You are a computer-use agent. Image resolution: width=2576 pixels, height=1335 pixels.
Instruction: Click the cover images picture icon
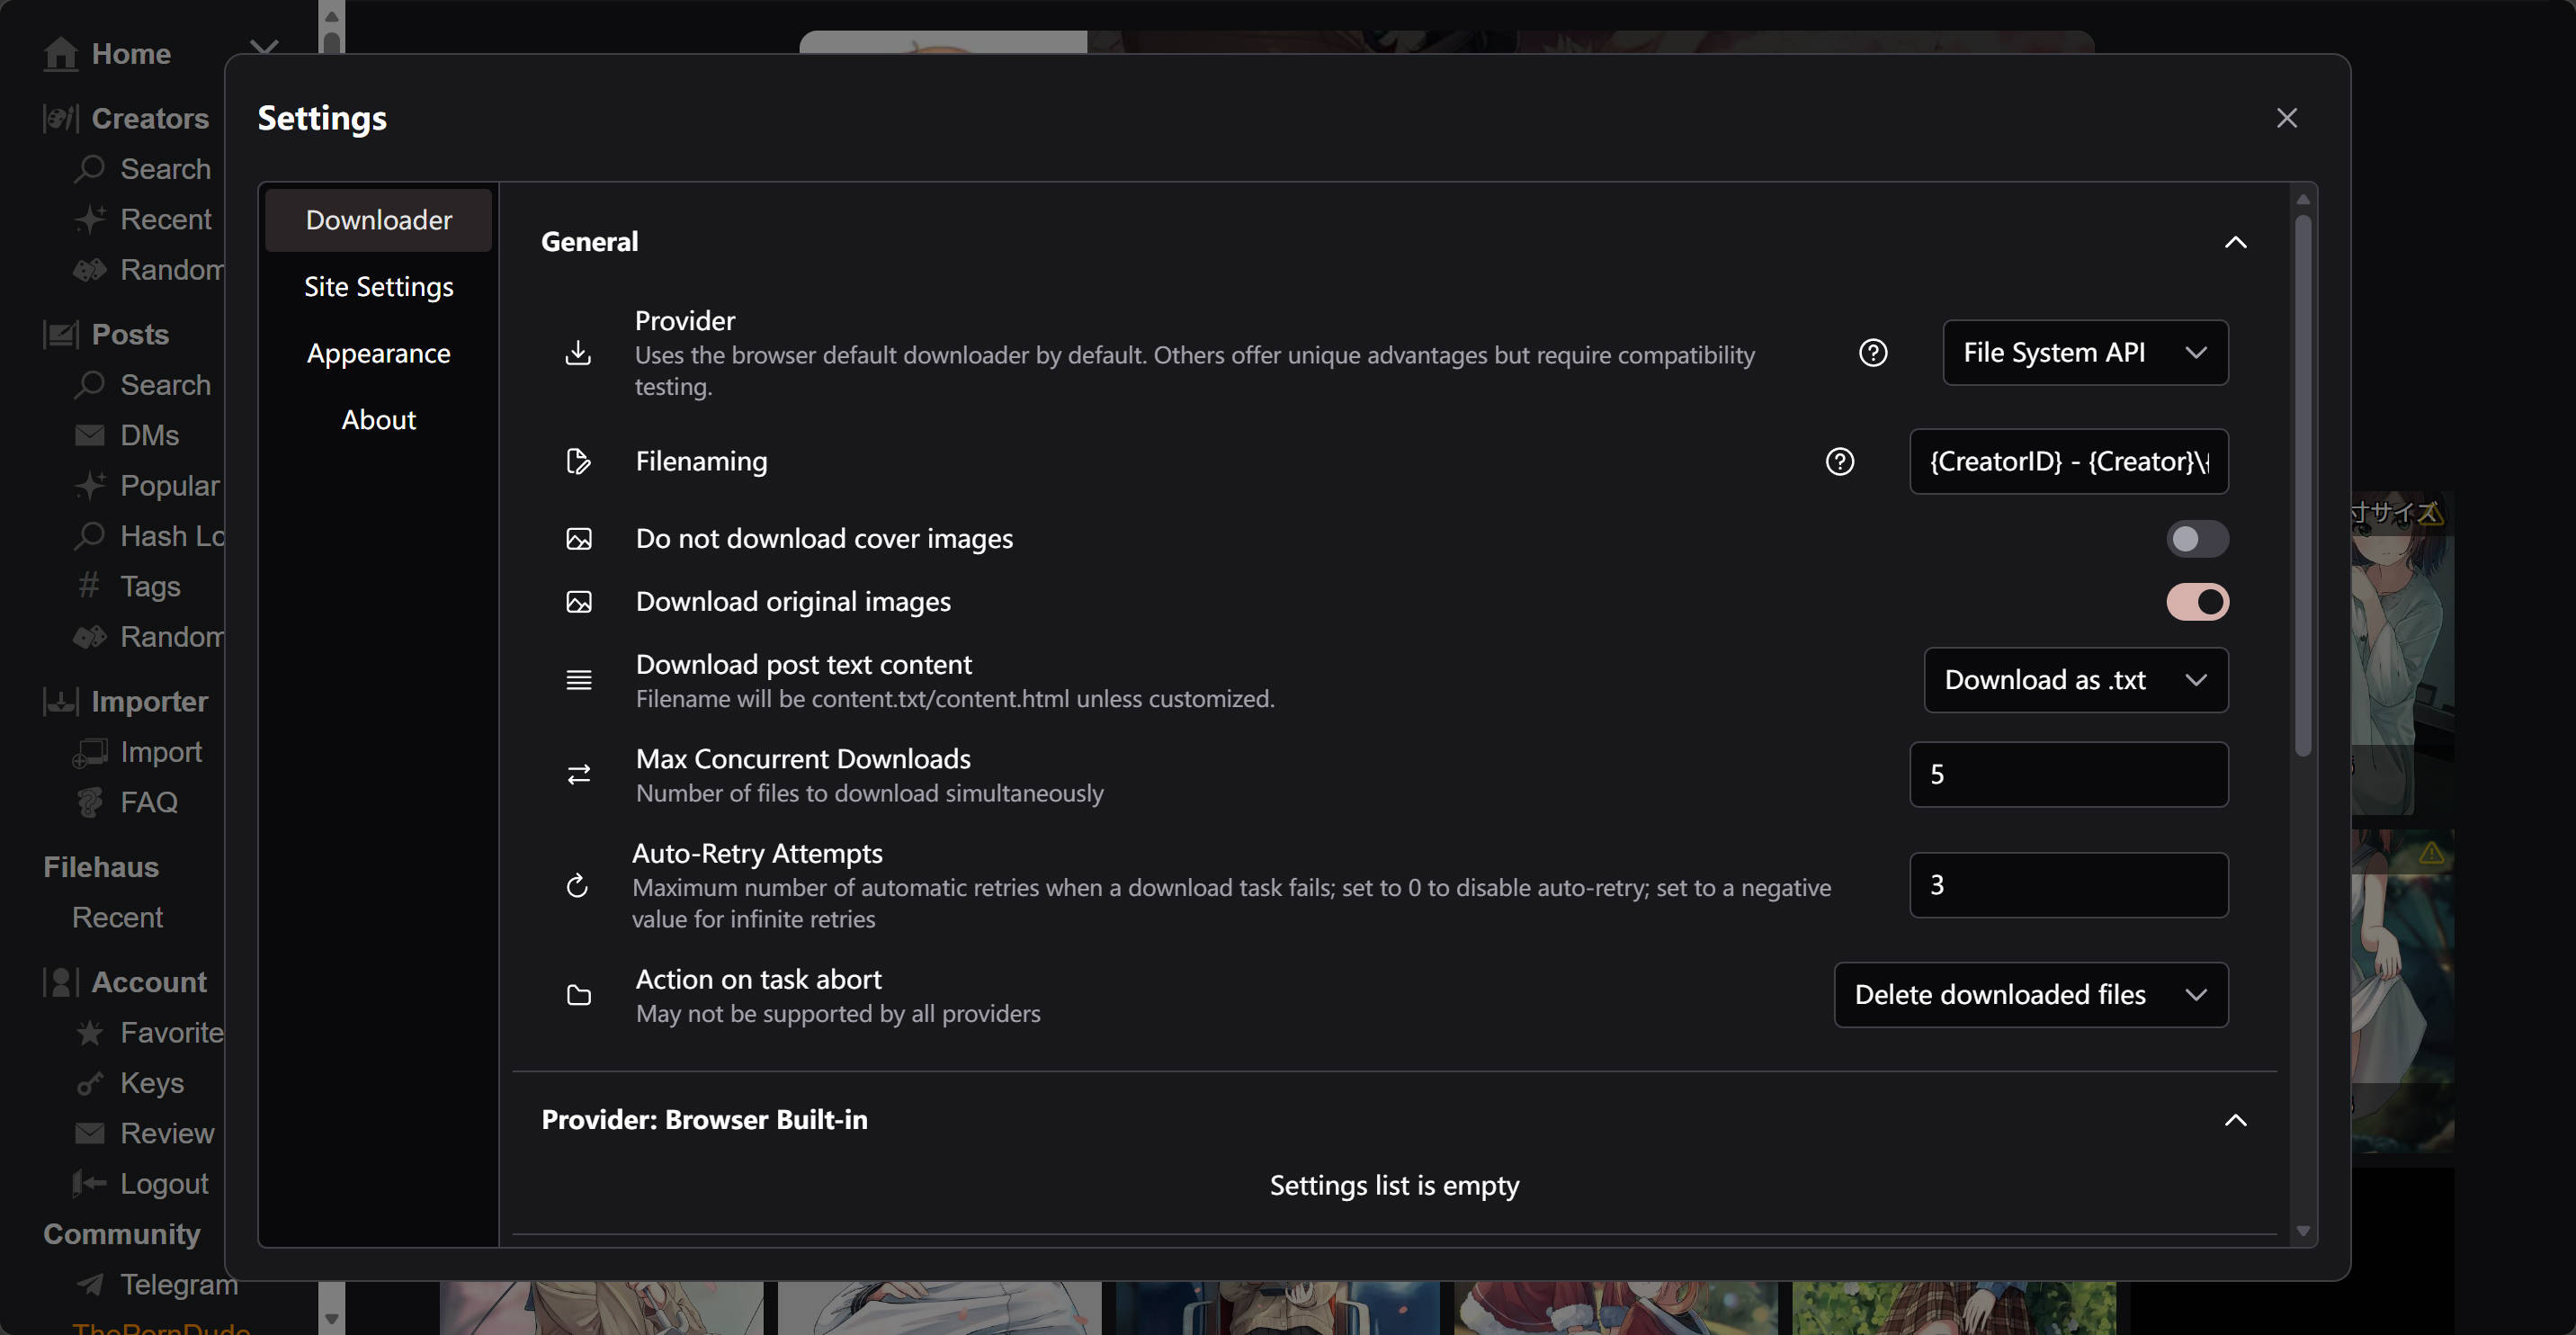(x=579, y=539)
